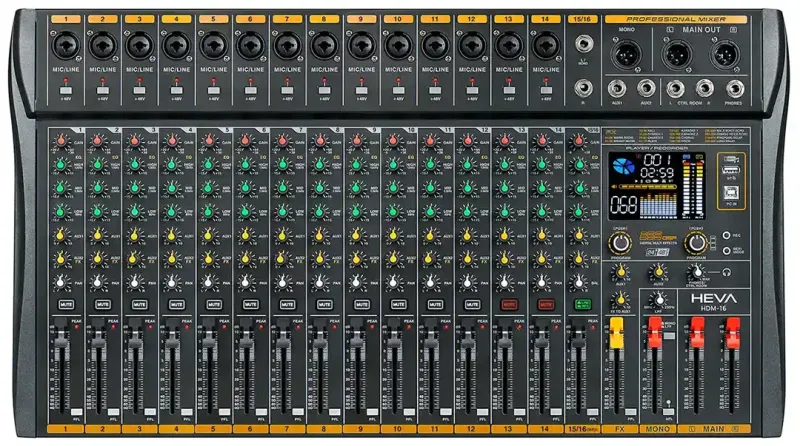The width and height of the screenshot is (800, 446).
Task: Adjust the MAIN right red fader
Action: click(733, 332)
